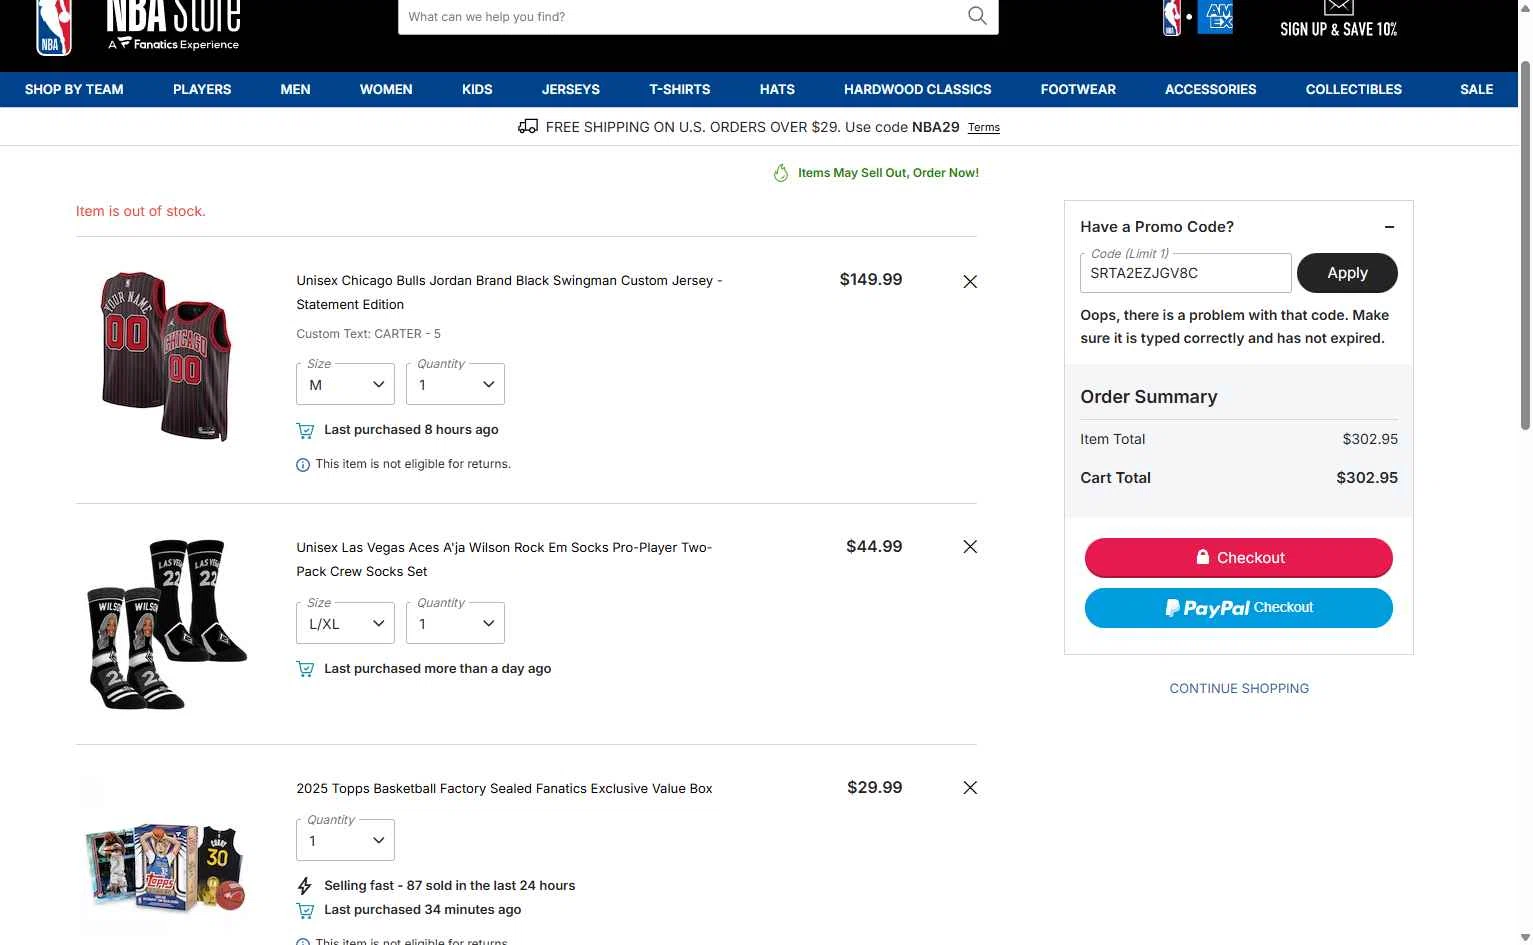Click the Item Total $302.95 amount
1533x945 pixels.
(1370, 439)
